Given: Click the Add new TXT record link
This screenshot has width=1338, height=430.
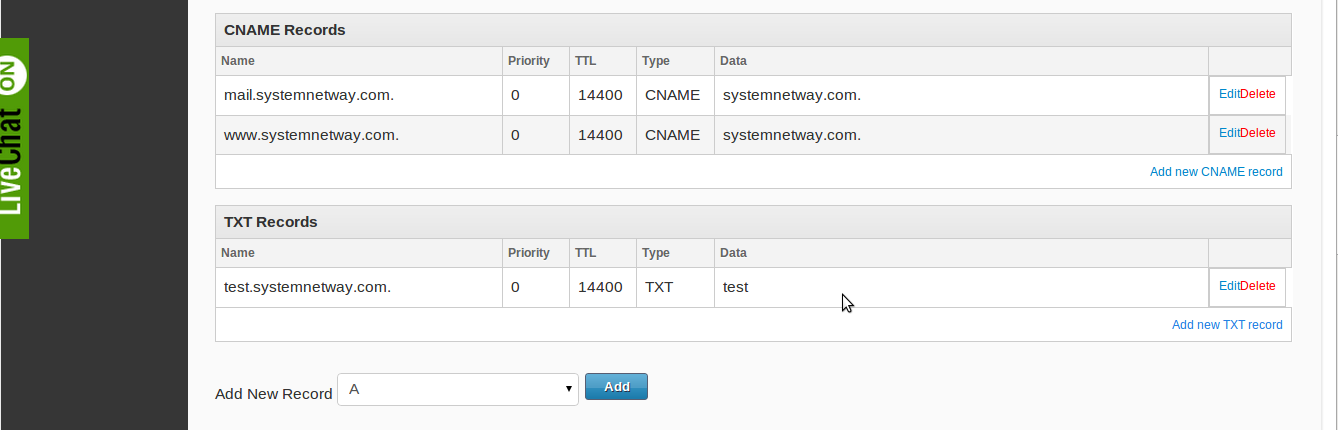Looking at the screenshot, I should pos(1226,325).
